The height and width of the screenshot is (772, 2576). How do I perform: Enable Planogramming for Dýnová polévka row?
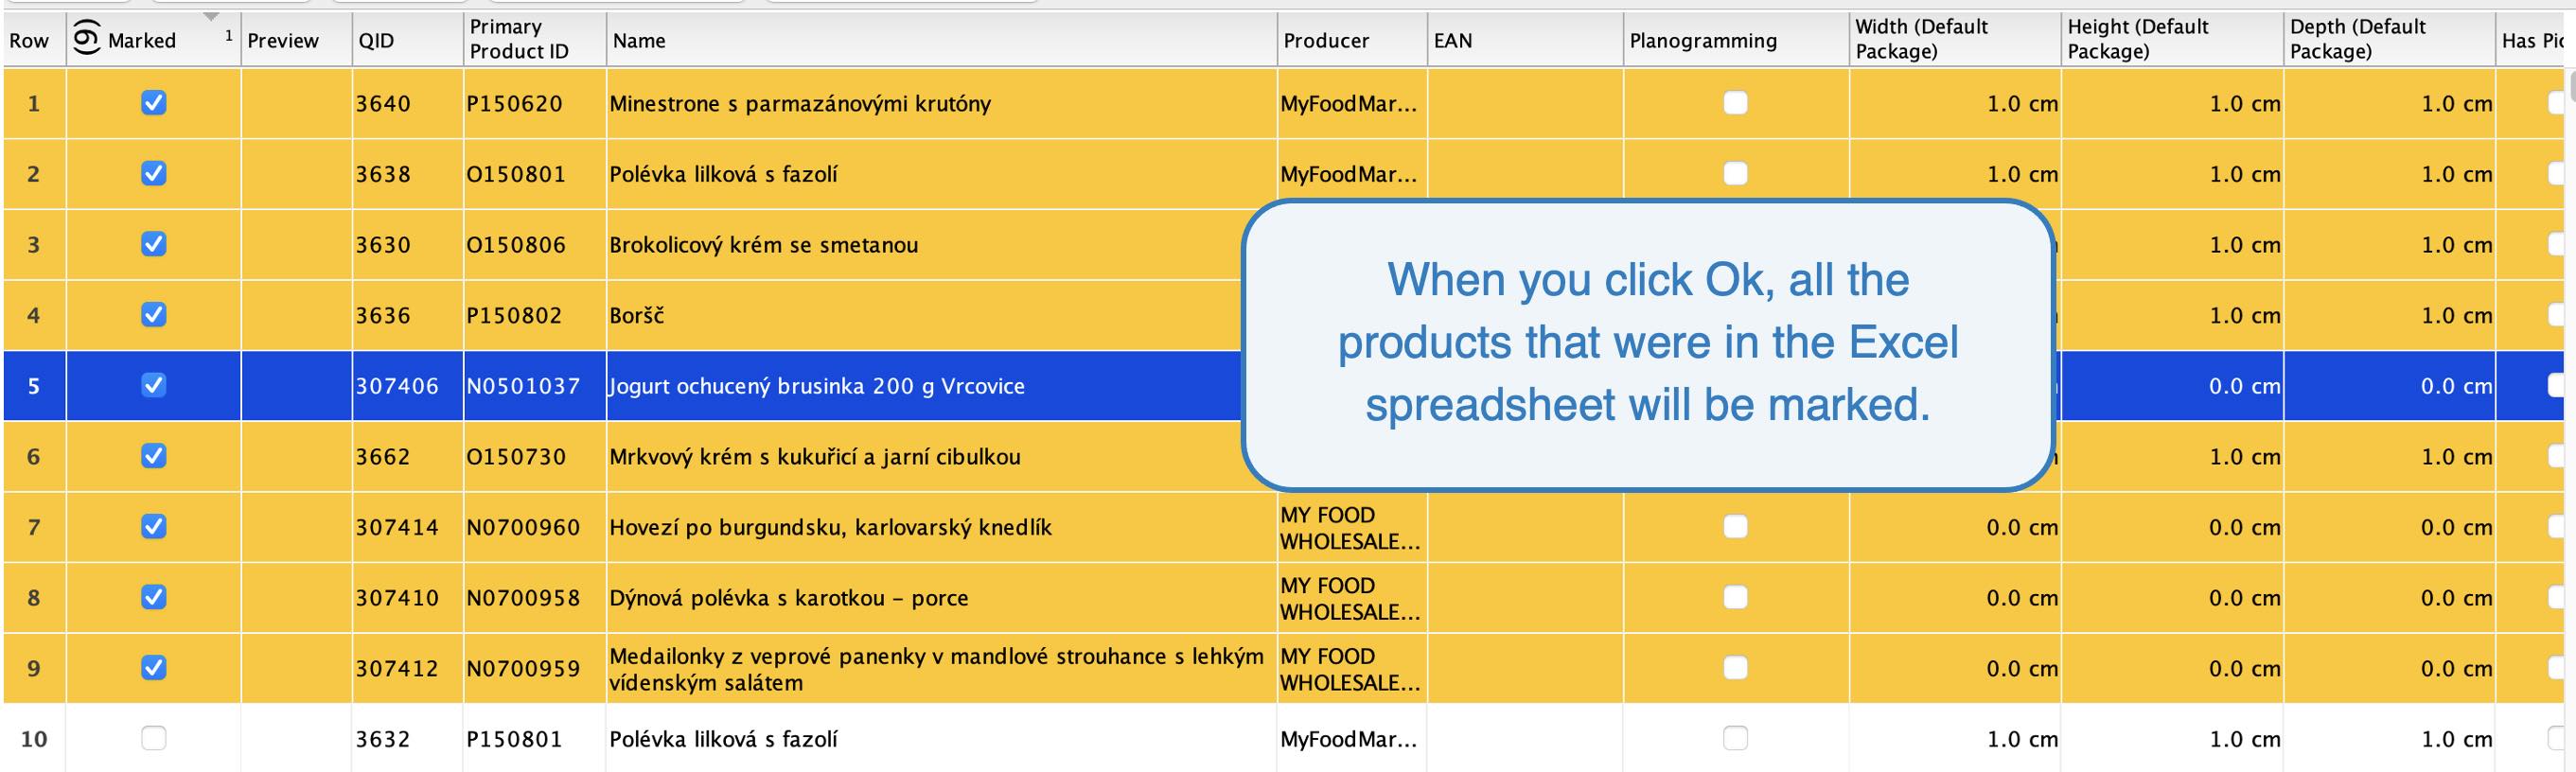pos(1735,597)
